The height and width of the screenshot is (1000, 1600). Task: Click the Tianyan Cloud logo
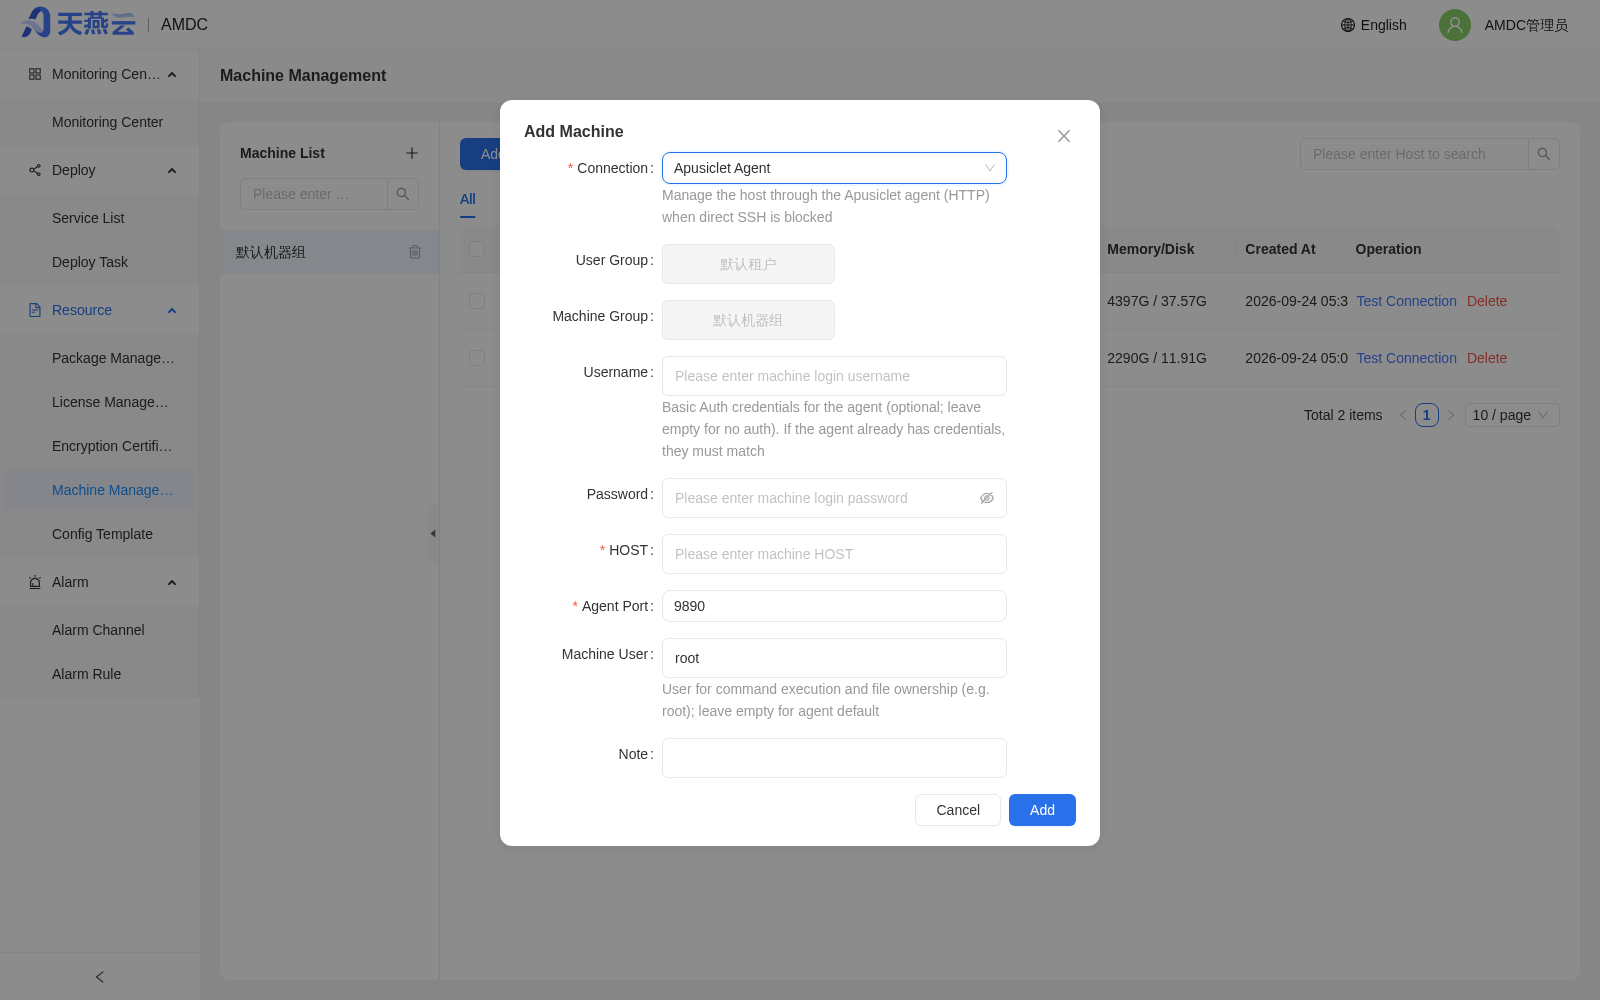point(78,23)
